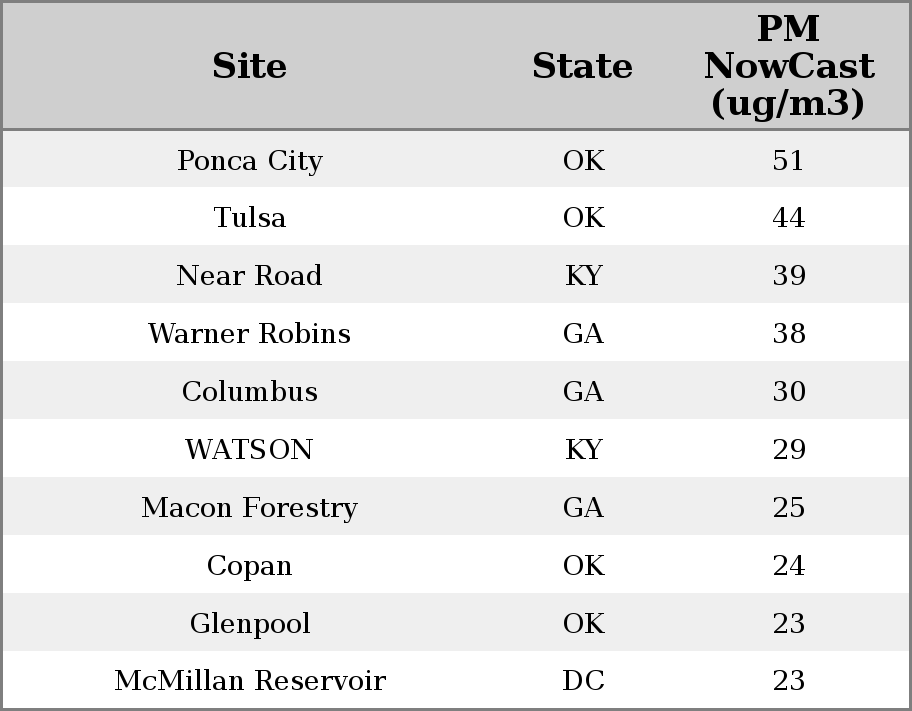The height and width of the screenshot is (711, 912).
Task: Click the PM value 30 for Columbus
Action: [788, 392]
